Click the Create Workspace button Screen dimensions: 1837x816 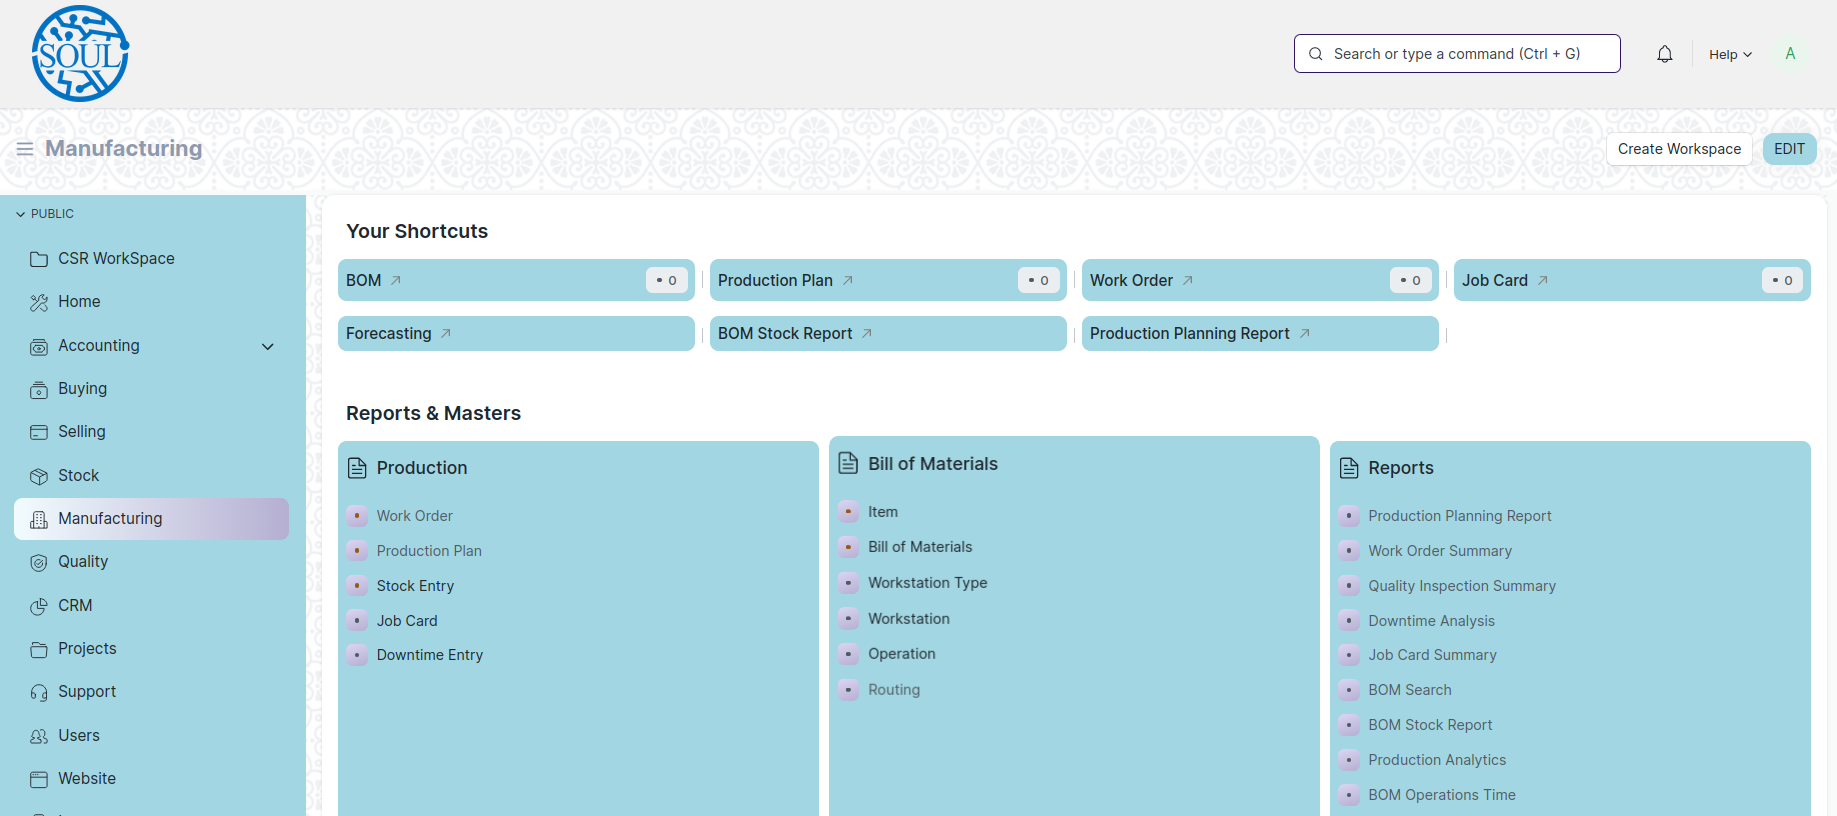click(1679, 149)
